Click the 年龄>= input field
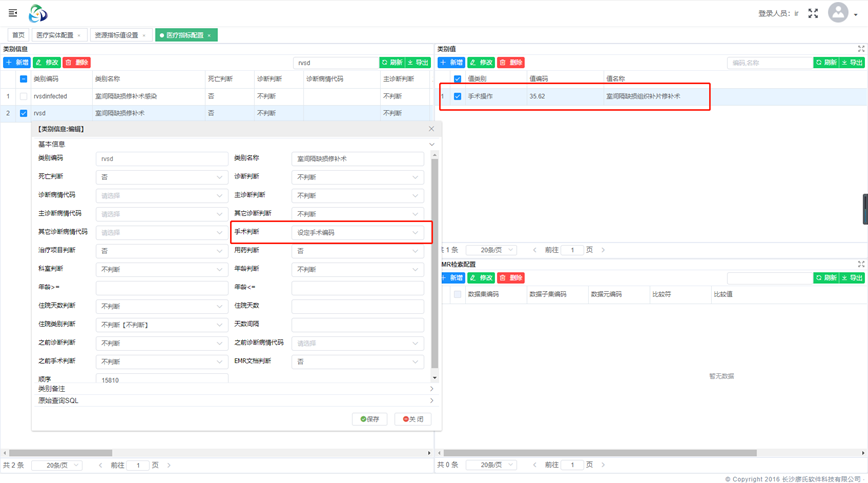Viewport: 868px width, 483px height. [x=162, y=288]
